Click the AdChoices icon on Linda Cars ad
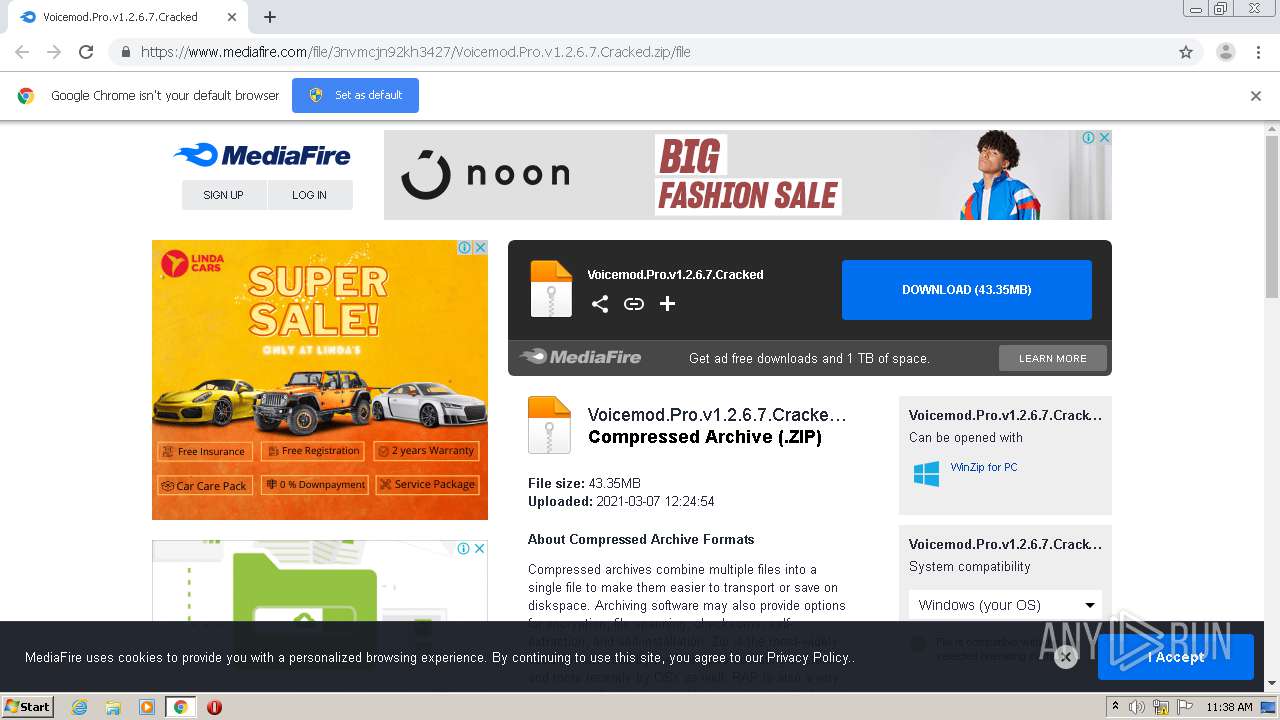 coord(465,247)
